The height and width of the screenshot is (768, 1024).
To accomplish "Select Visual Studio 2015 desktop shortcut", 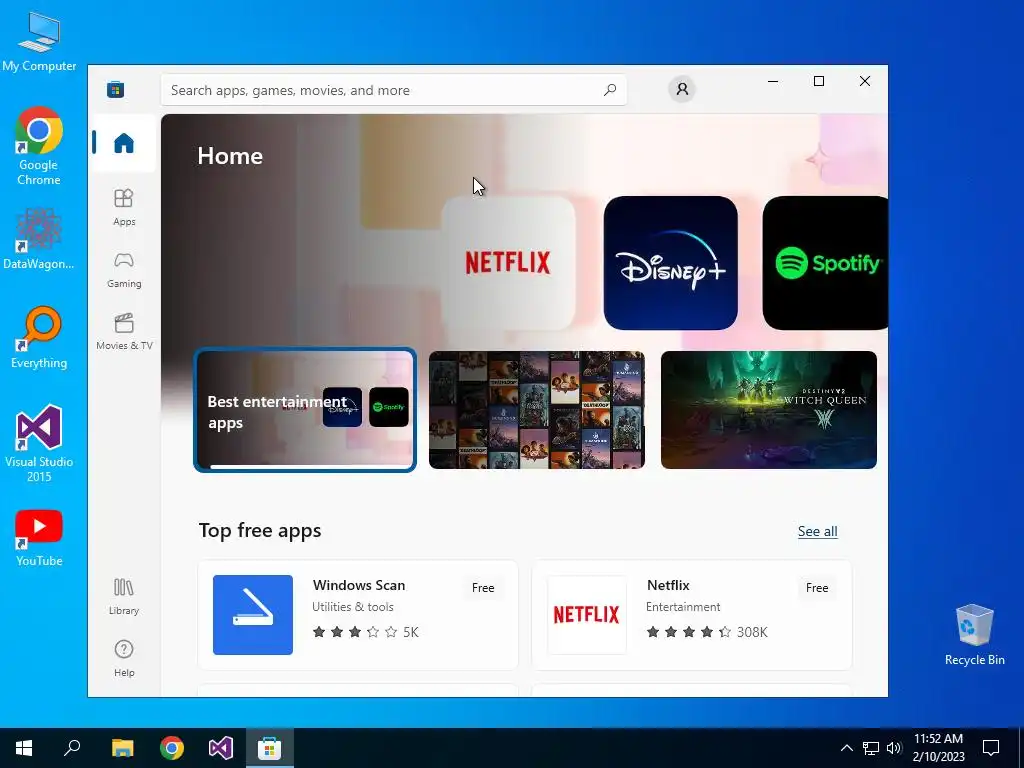I will tap(39, 443).
